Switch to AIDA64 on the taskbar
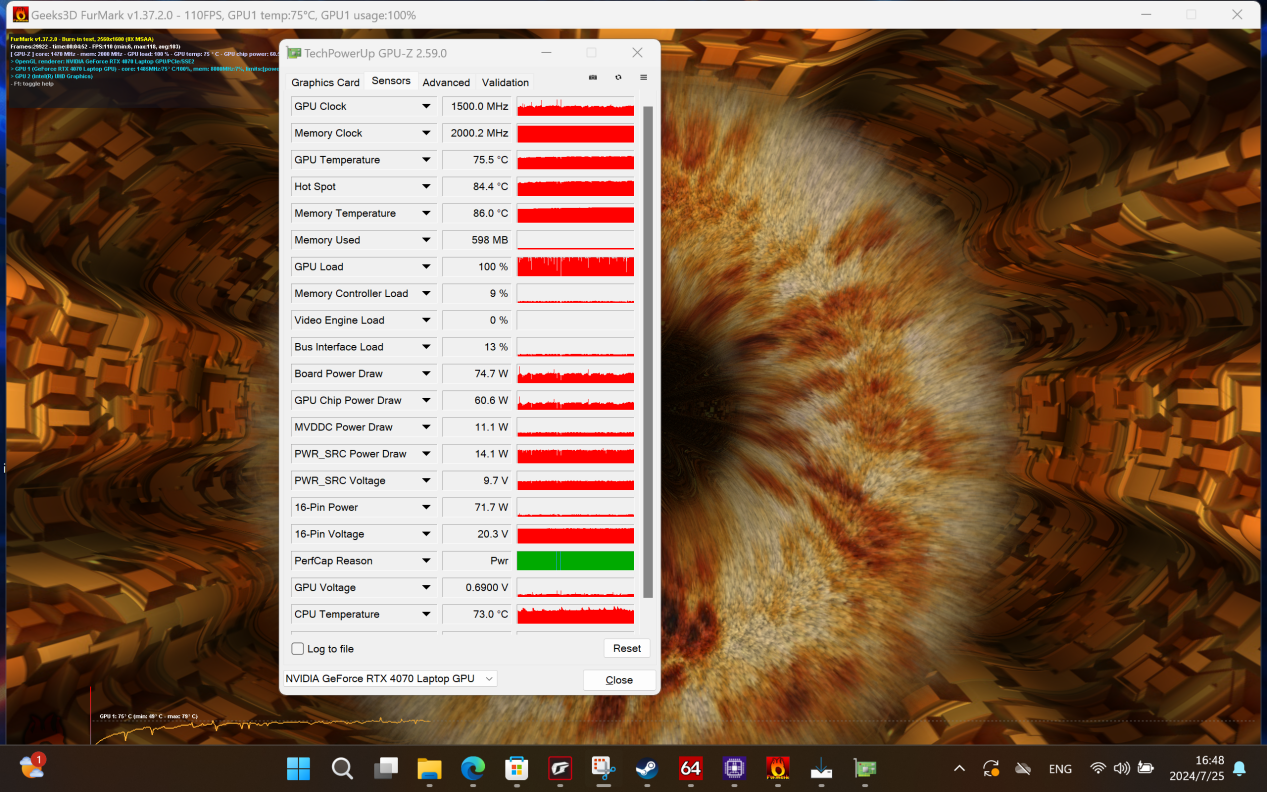The width and height of the screenshot is (1267, 792). click(690, 768)
